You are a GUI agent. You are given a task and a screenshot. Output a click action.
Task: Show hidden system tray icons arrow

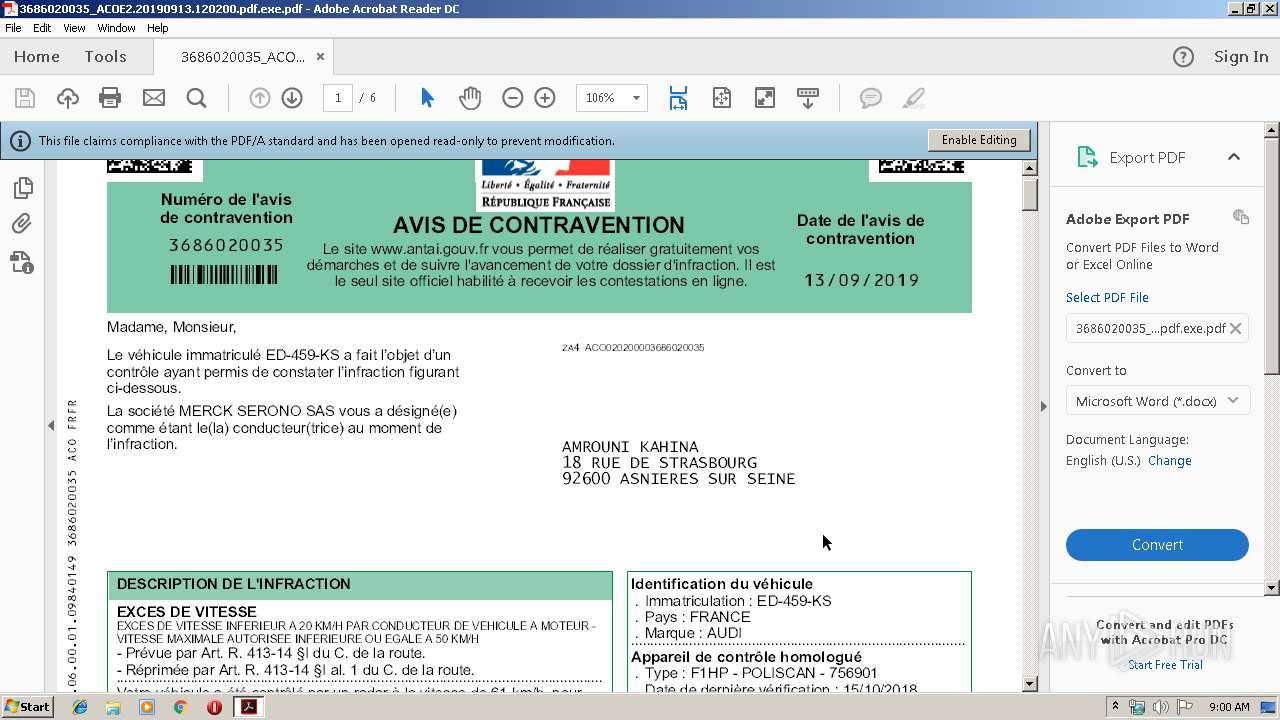(x=1115, y=707)
